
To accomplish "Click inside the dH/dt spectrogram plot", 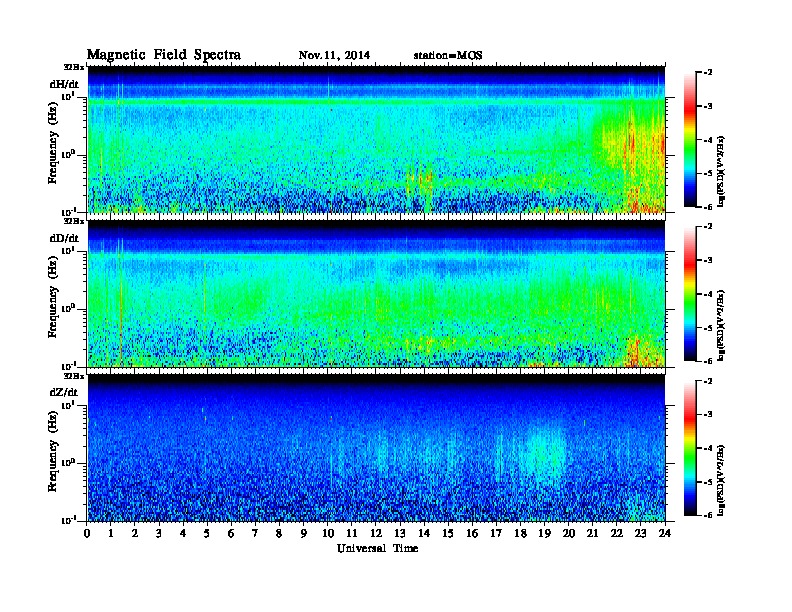I will pos(376,139).
